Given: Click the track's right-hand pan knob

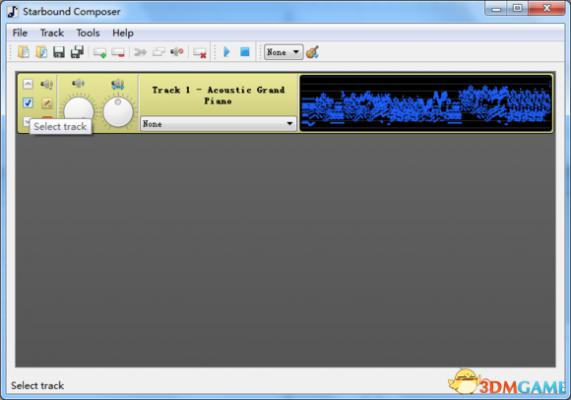Looking at the screenshot, I should click(x=118, y=112).
